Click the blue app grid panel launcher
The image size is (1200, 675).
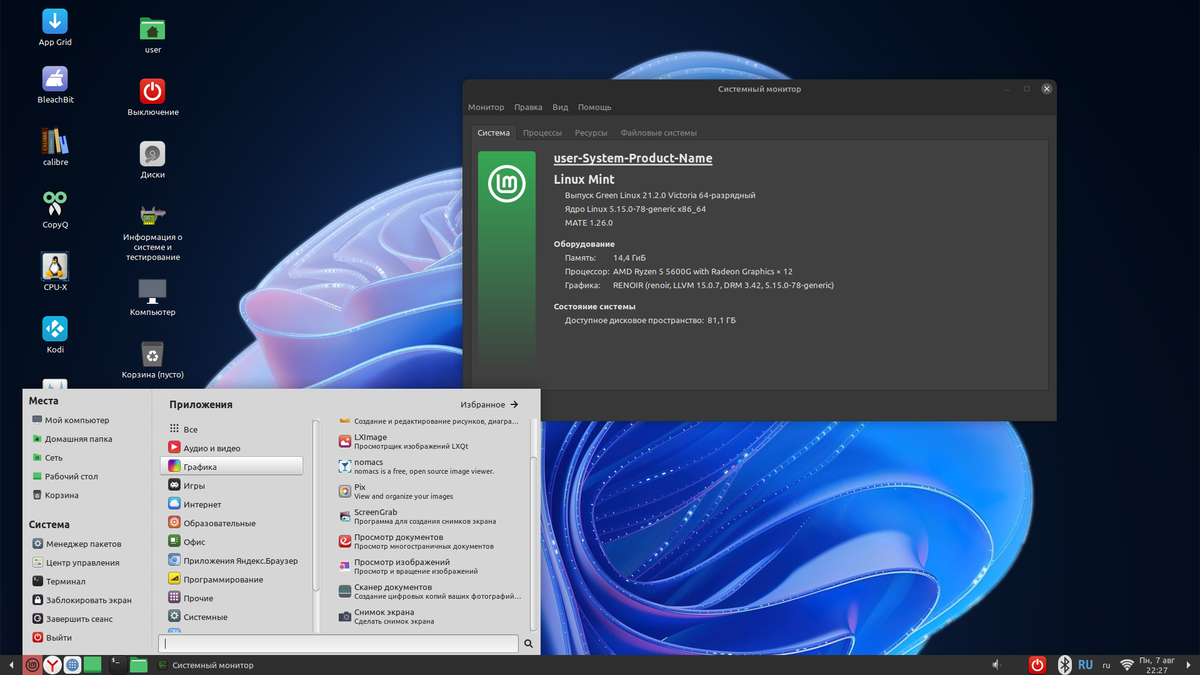(72, 664)
